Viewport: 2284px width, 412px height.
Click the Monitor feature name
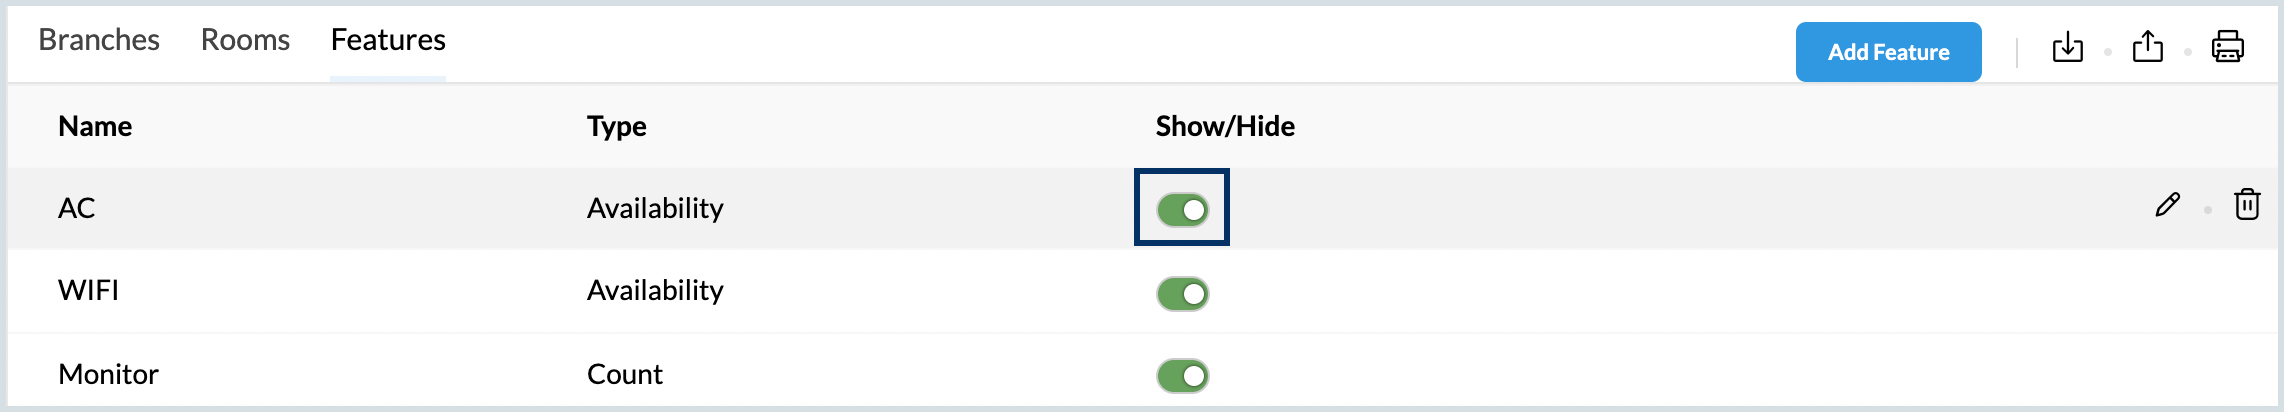[108, 374]
